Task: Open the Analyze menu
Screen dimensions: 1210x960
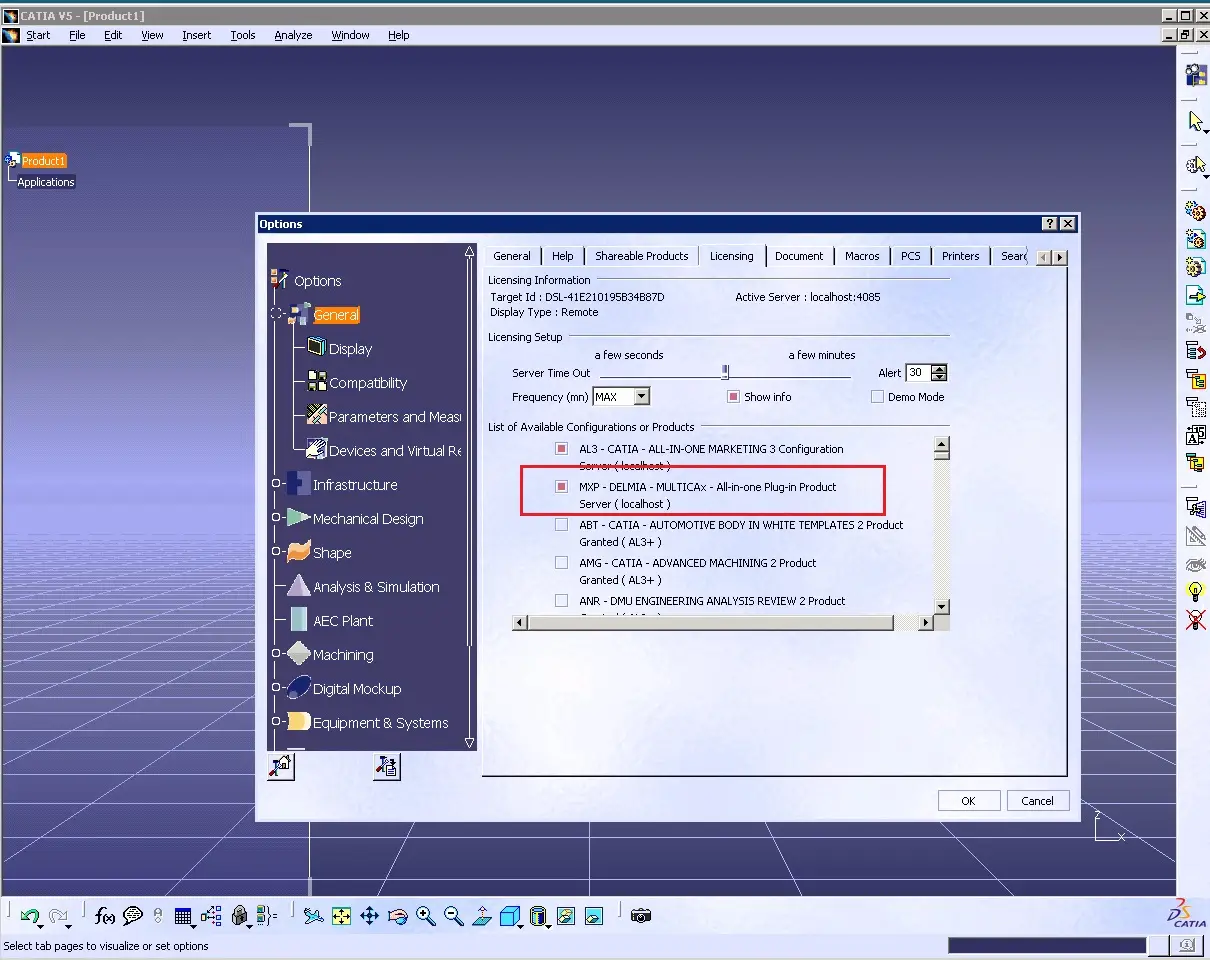Action: [x=293, y=35]
